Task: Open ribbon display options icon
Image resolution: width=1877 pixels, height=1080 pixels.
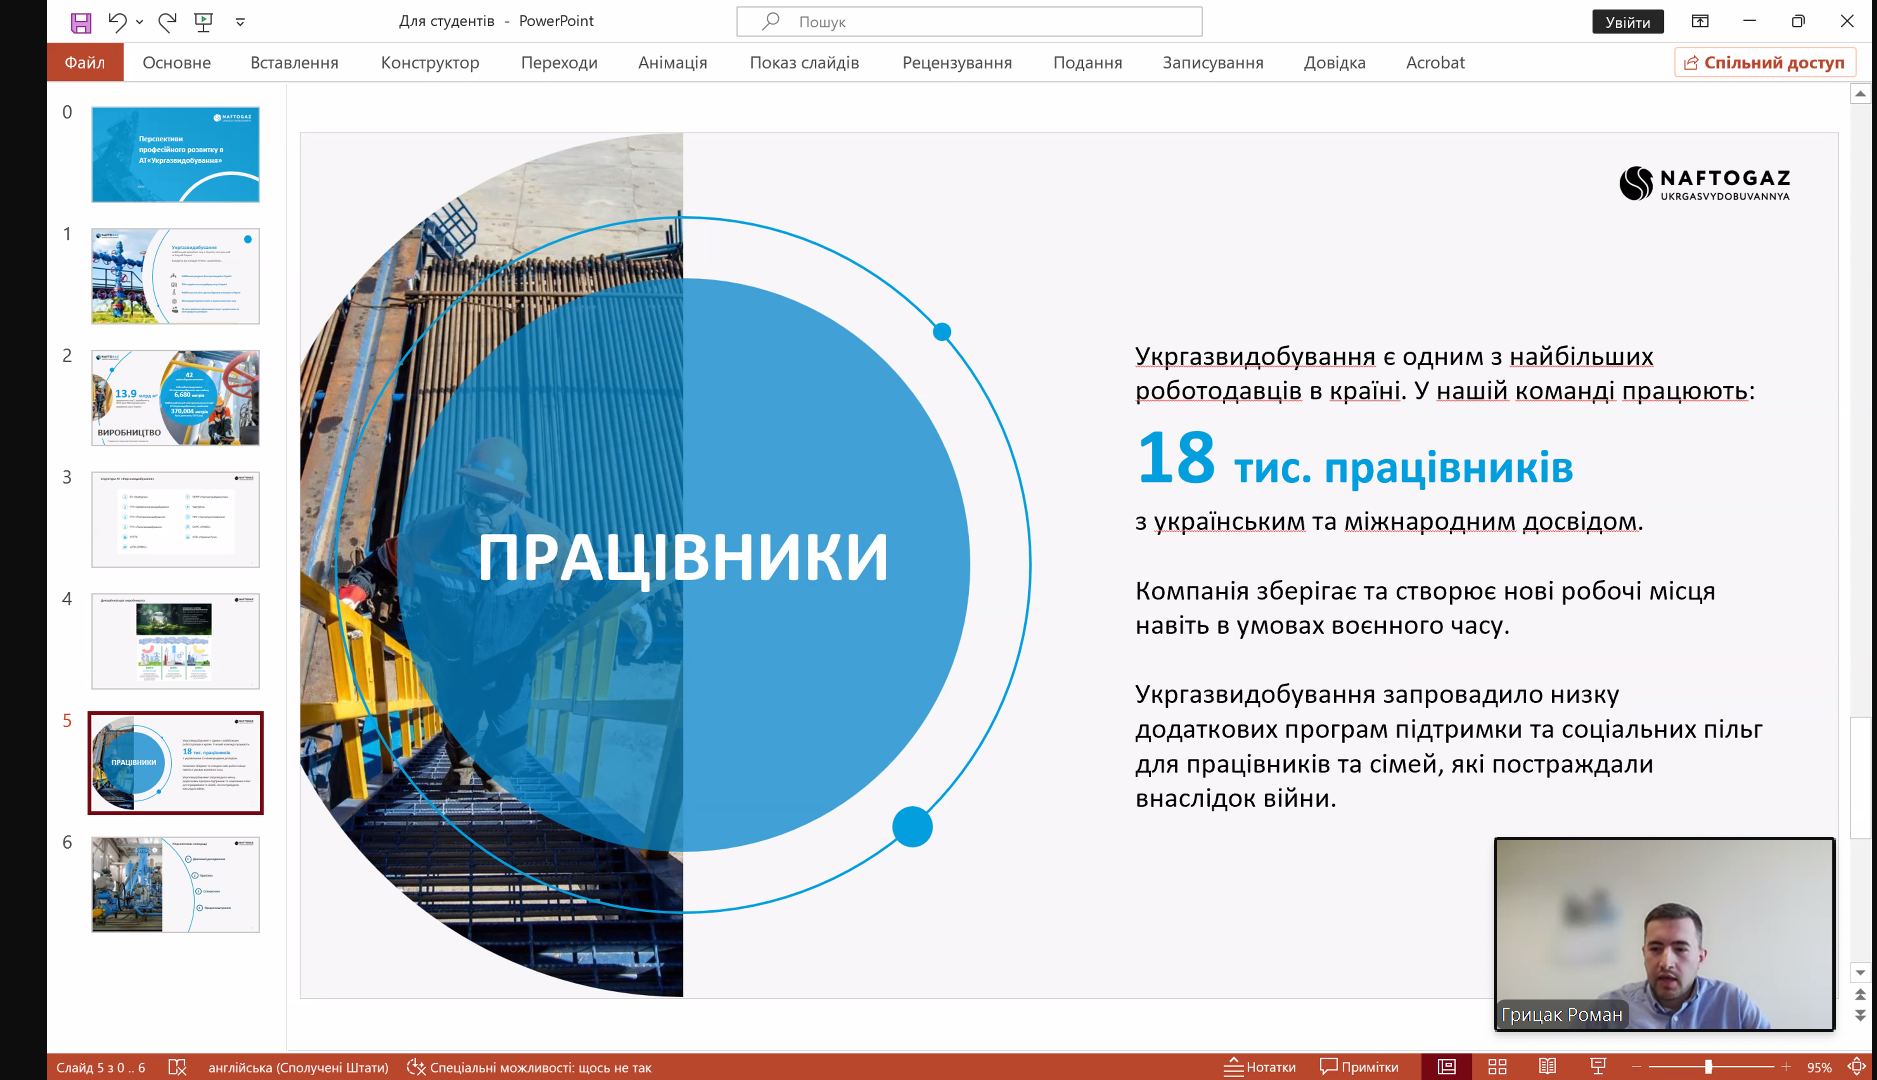Action: click(1700, 21)
